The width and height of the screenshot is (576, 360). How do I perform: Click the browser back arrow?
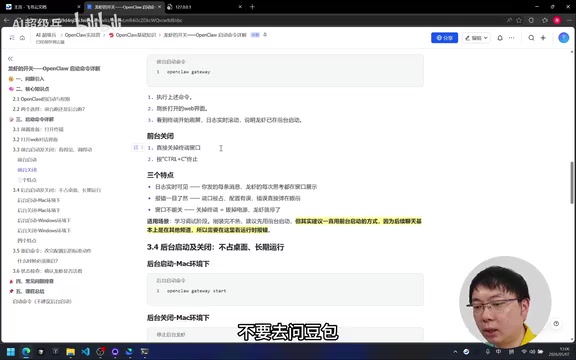(x=7, y=21)
